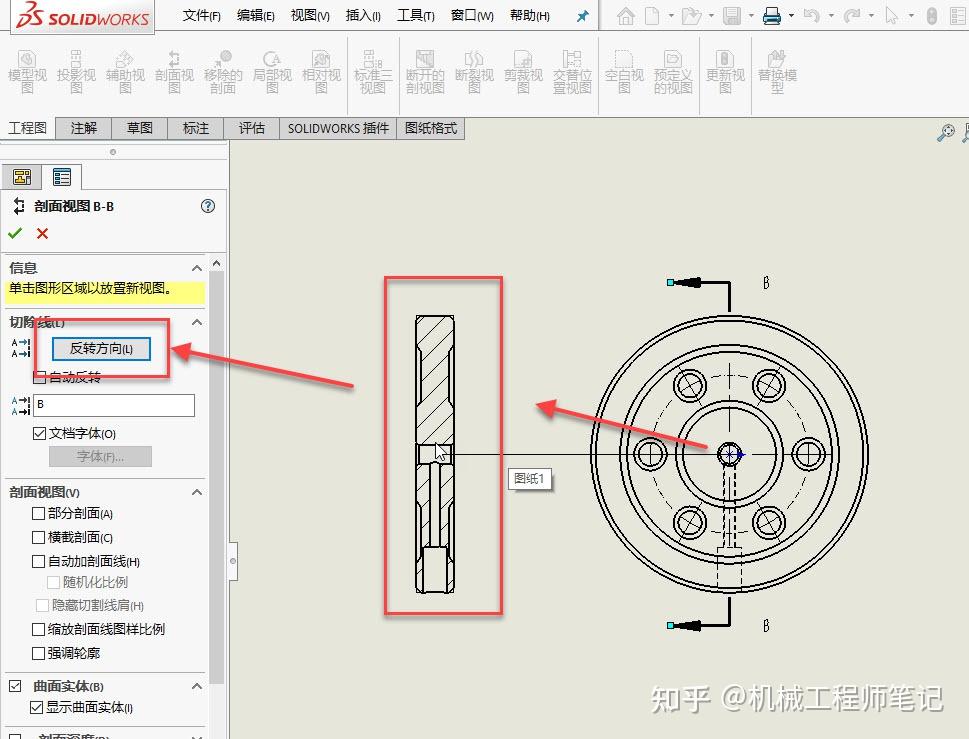Screen dimensions: 969x739
Task: Open the Save dropdown arrow
Action: click(751, 16)
